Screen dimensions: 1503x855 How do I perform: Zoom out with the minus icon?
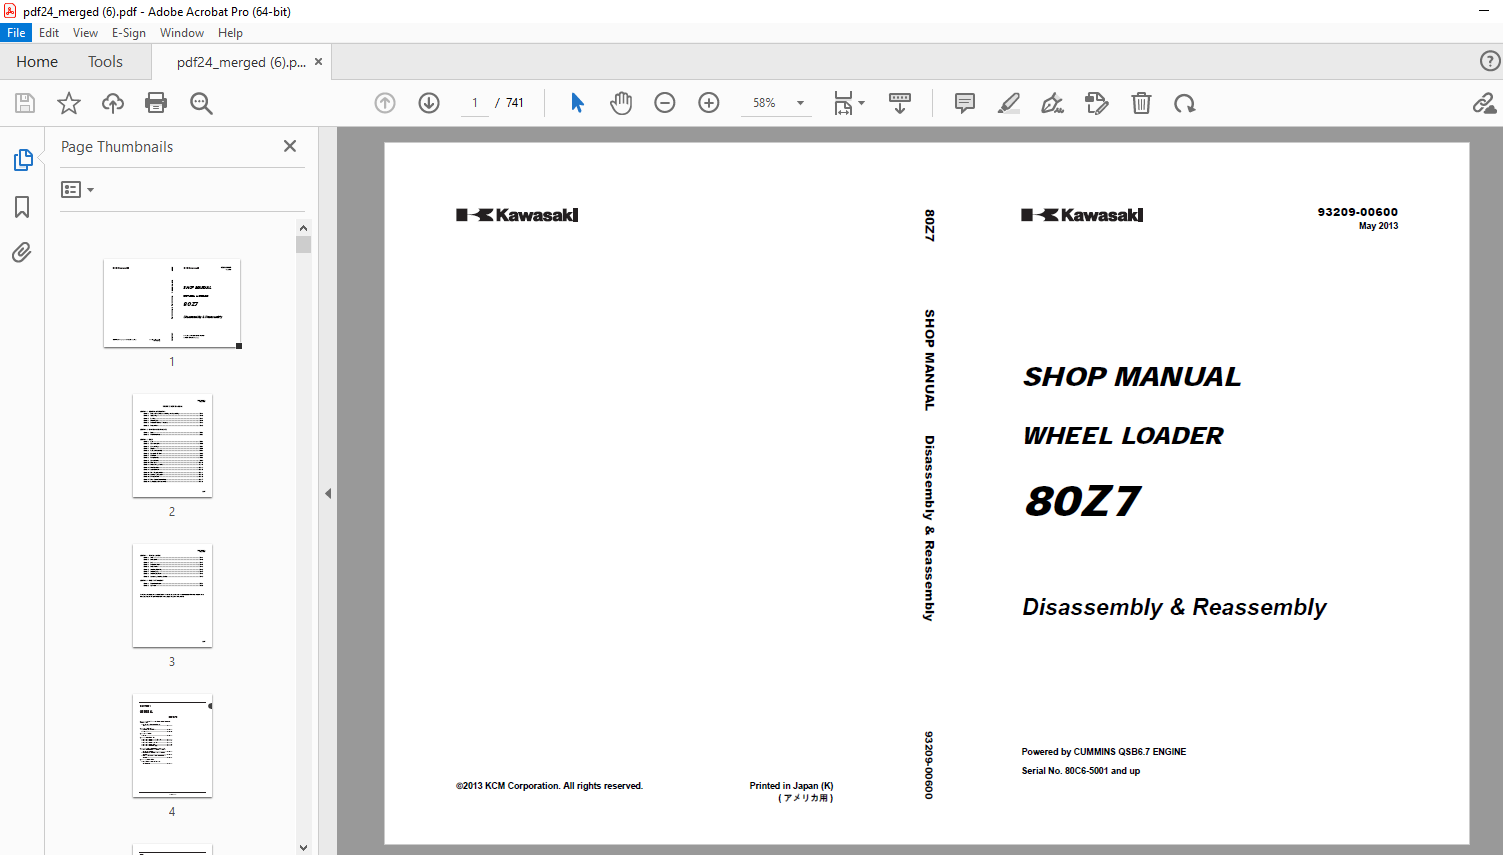point(665,103)
